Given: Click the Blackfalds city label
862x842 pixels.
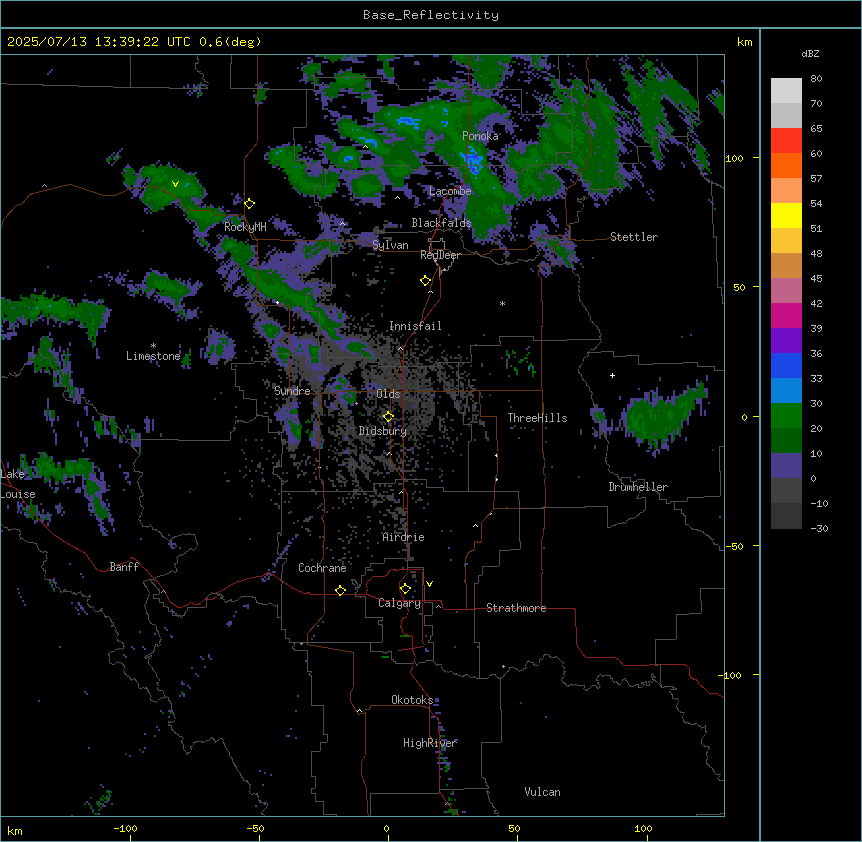Looking at the screenshot, I should tap(441, 223).
